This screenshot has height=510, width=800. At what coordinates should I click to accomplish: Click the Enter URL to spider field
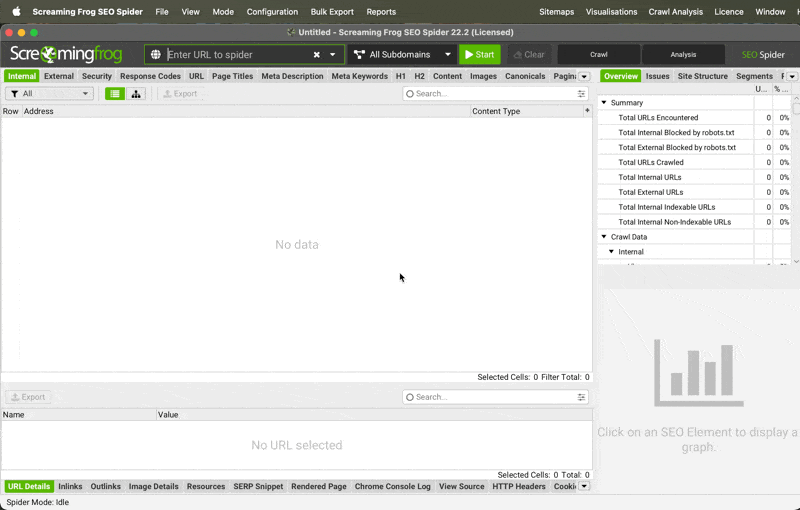tap(237, 55)
